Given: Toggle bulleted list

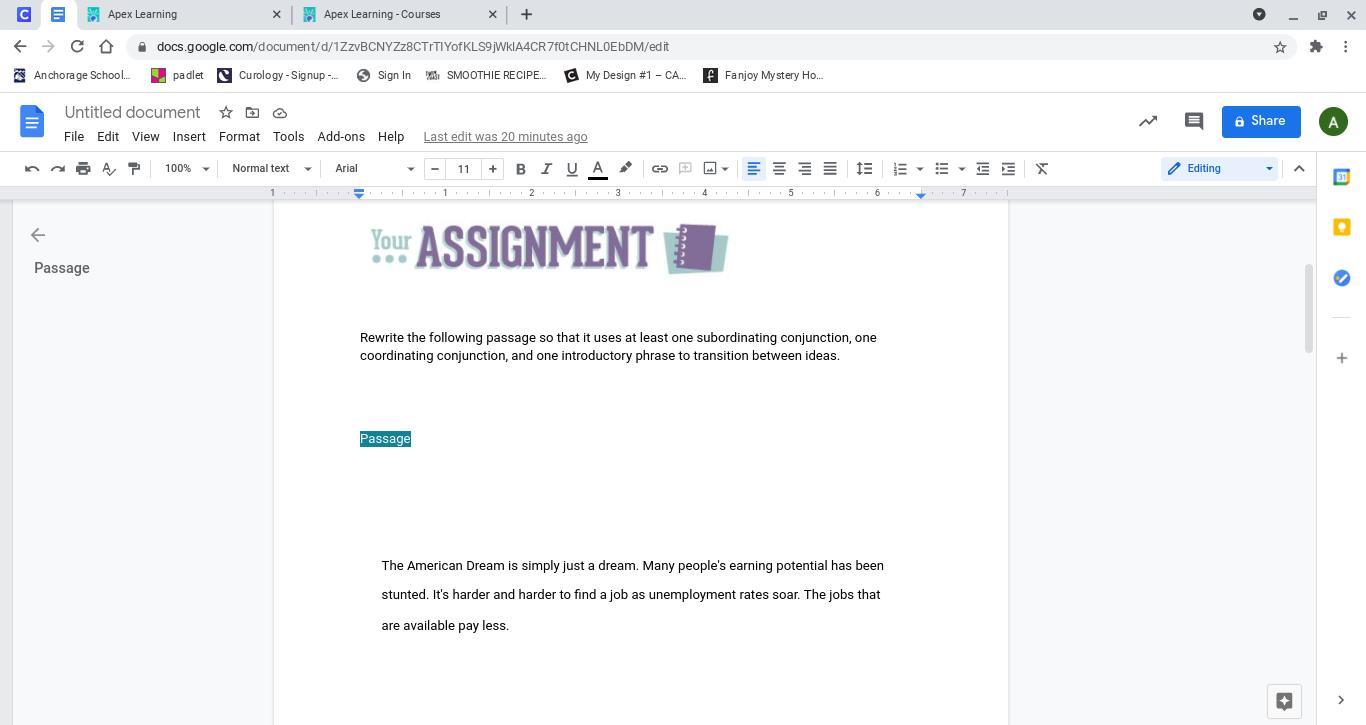Looking at the screenshot, I should coord(942,169).
